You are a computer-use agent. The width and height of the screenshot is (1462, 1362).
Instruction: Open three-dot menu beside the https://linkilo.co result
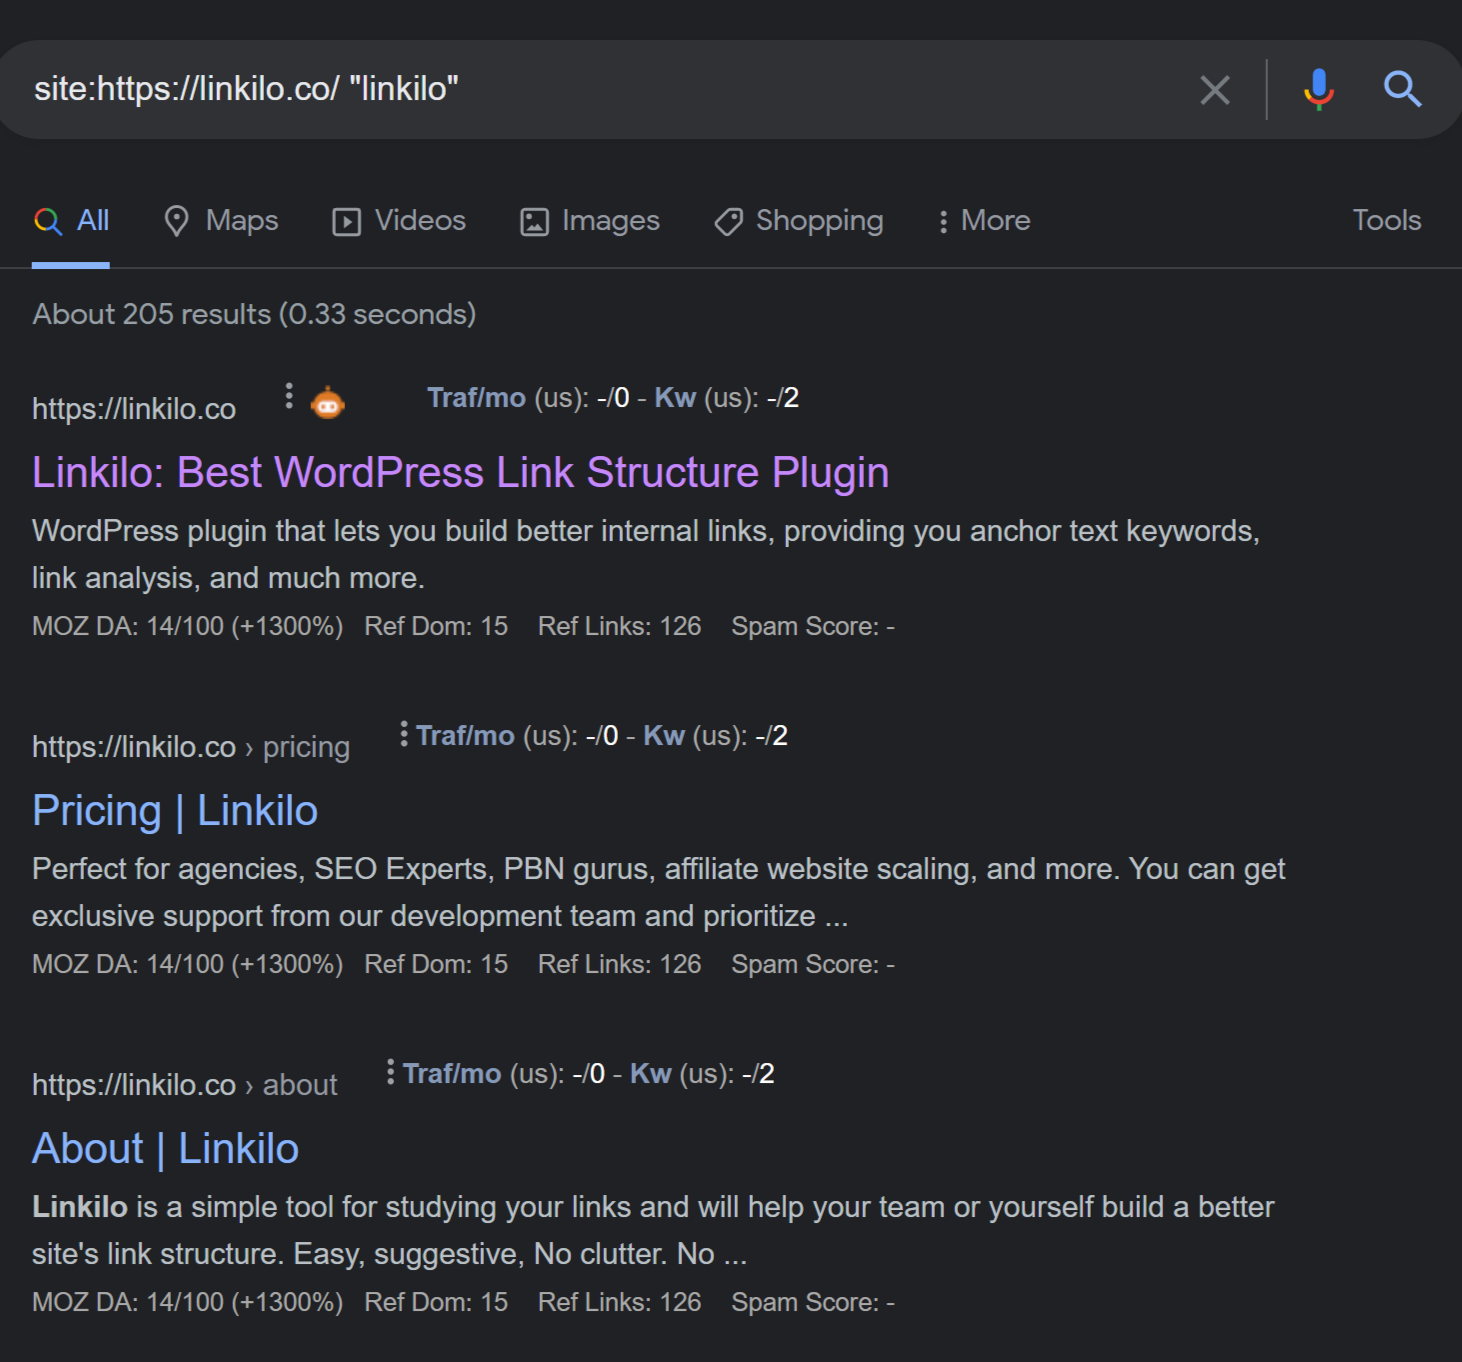pyautogui.click(x=289, y=397)
